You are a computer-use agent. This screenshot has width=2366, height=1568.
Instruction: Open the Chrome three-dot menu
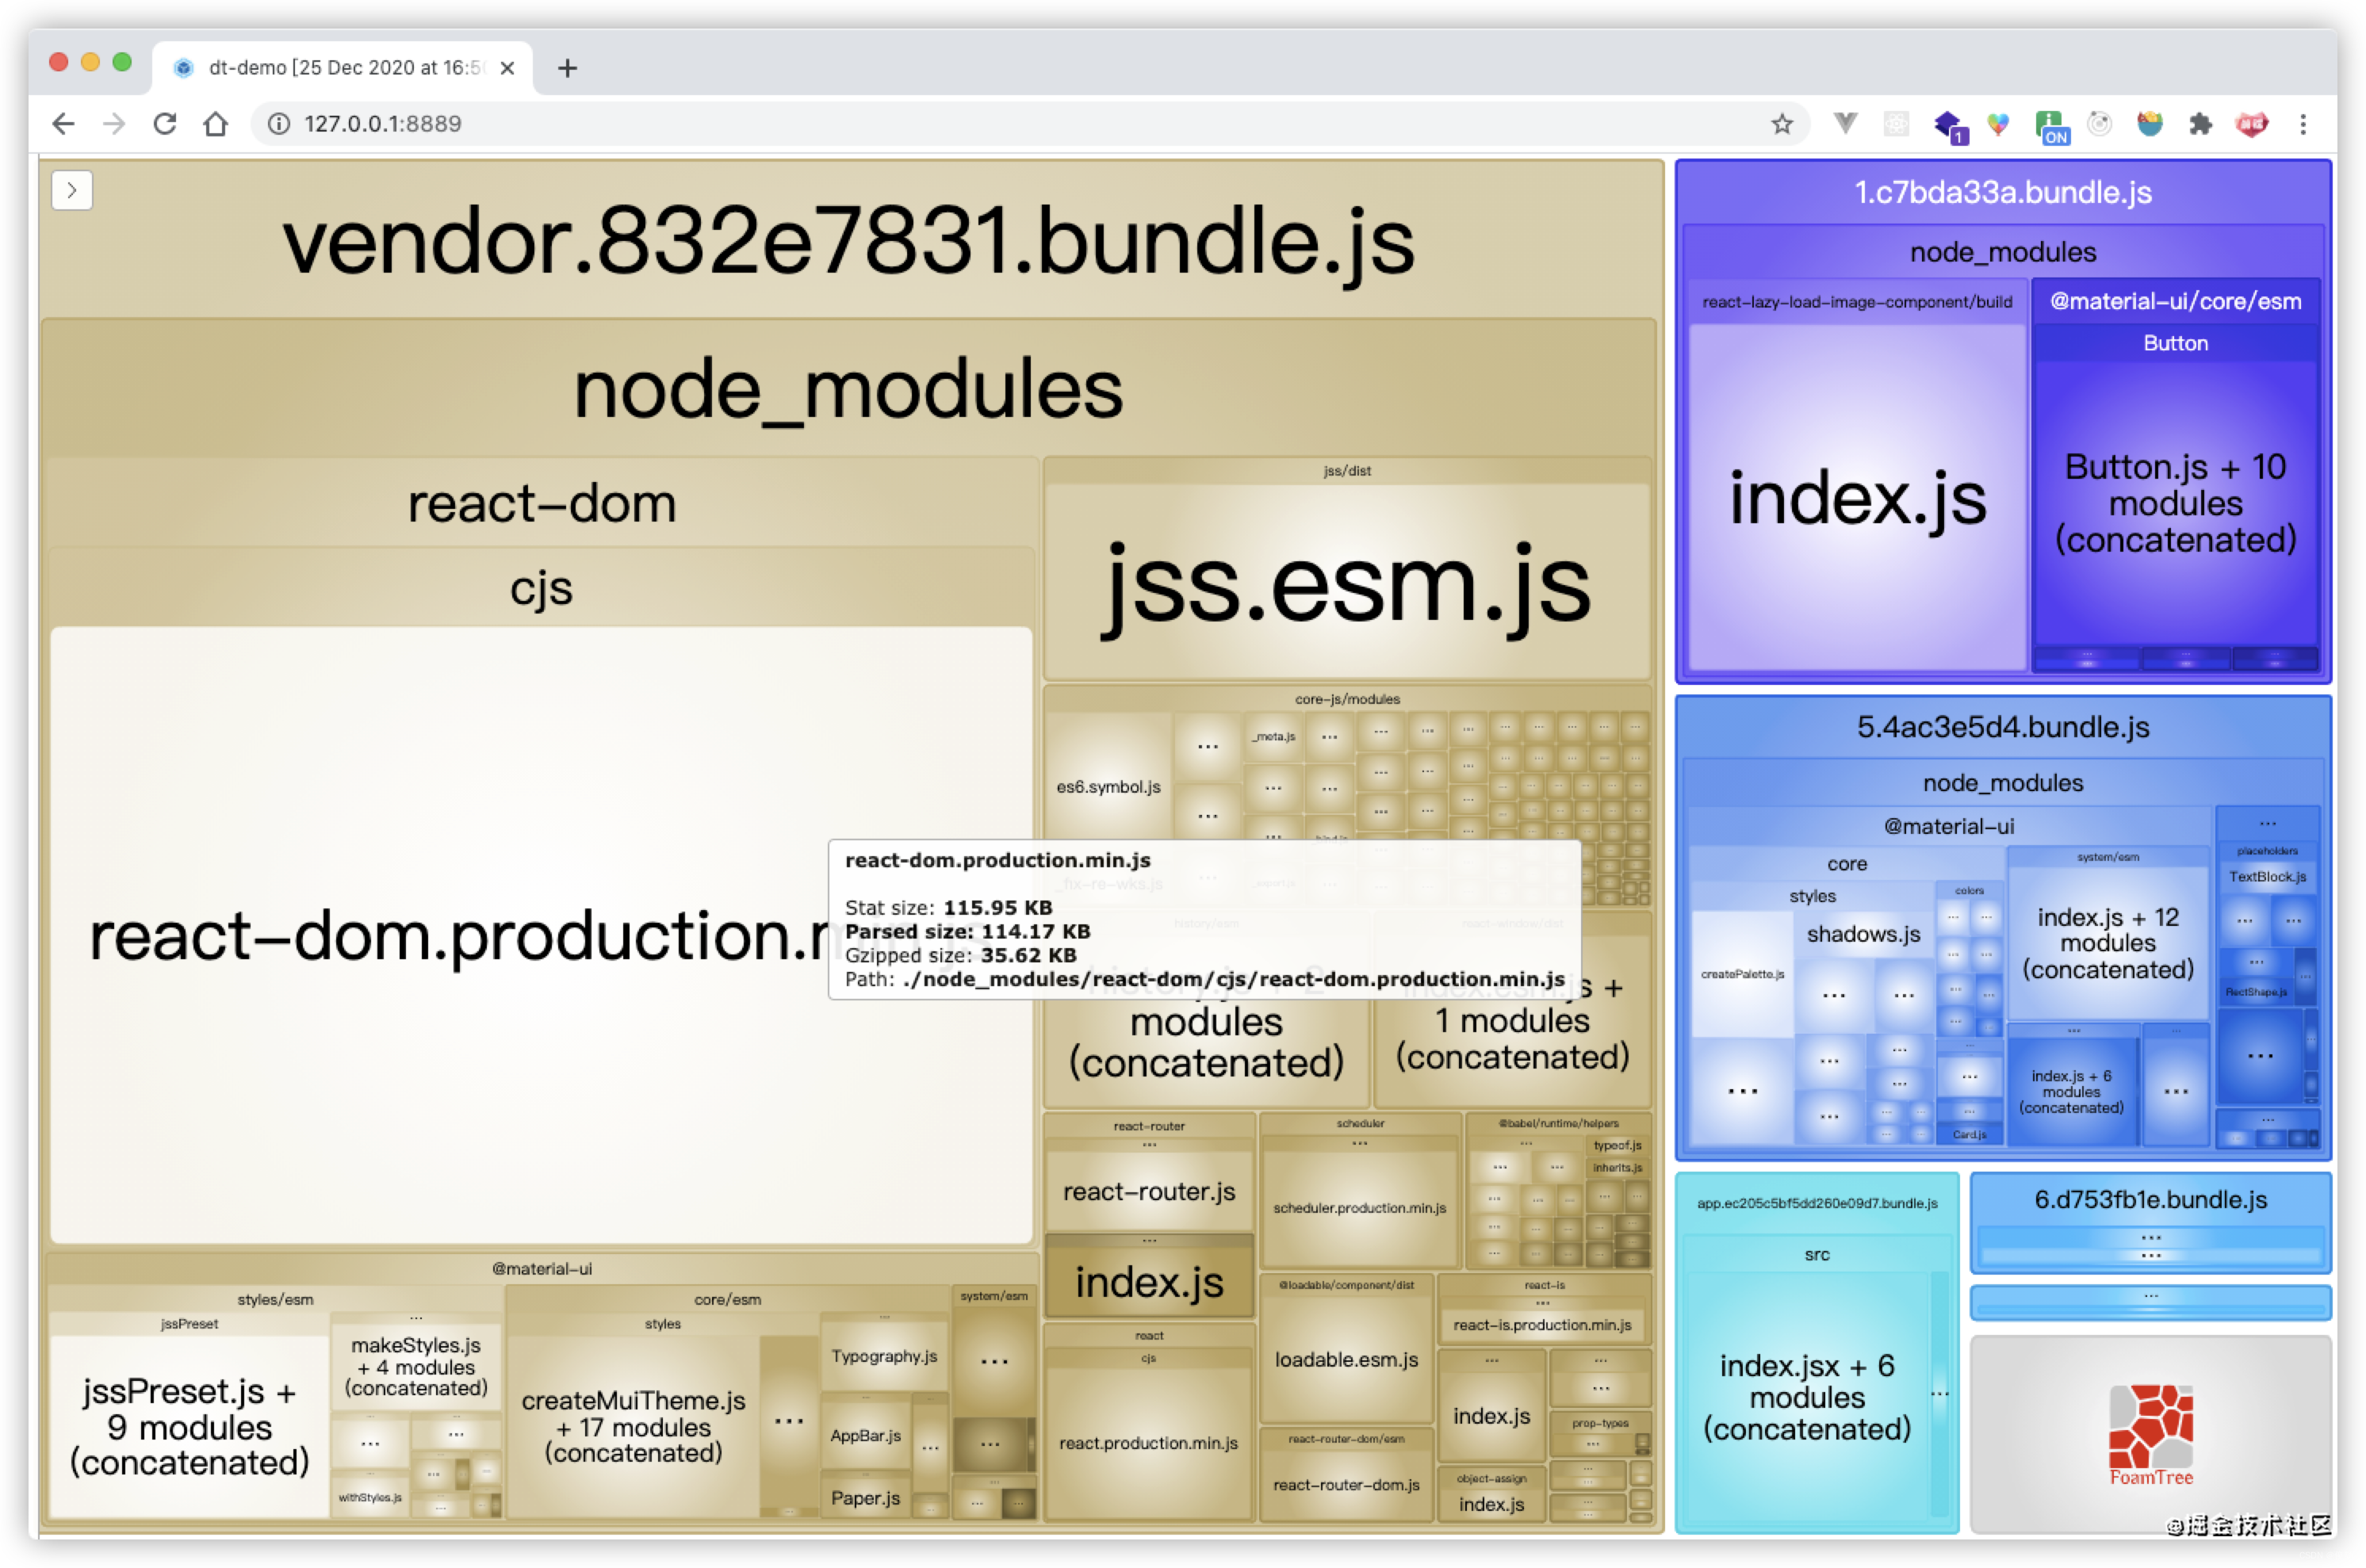click(x=2303, y=124)
